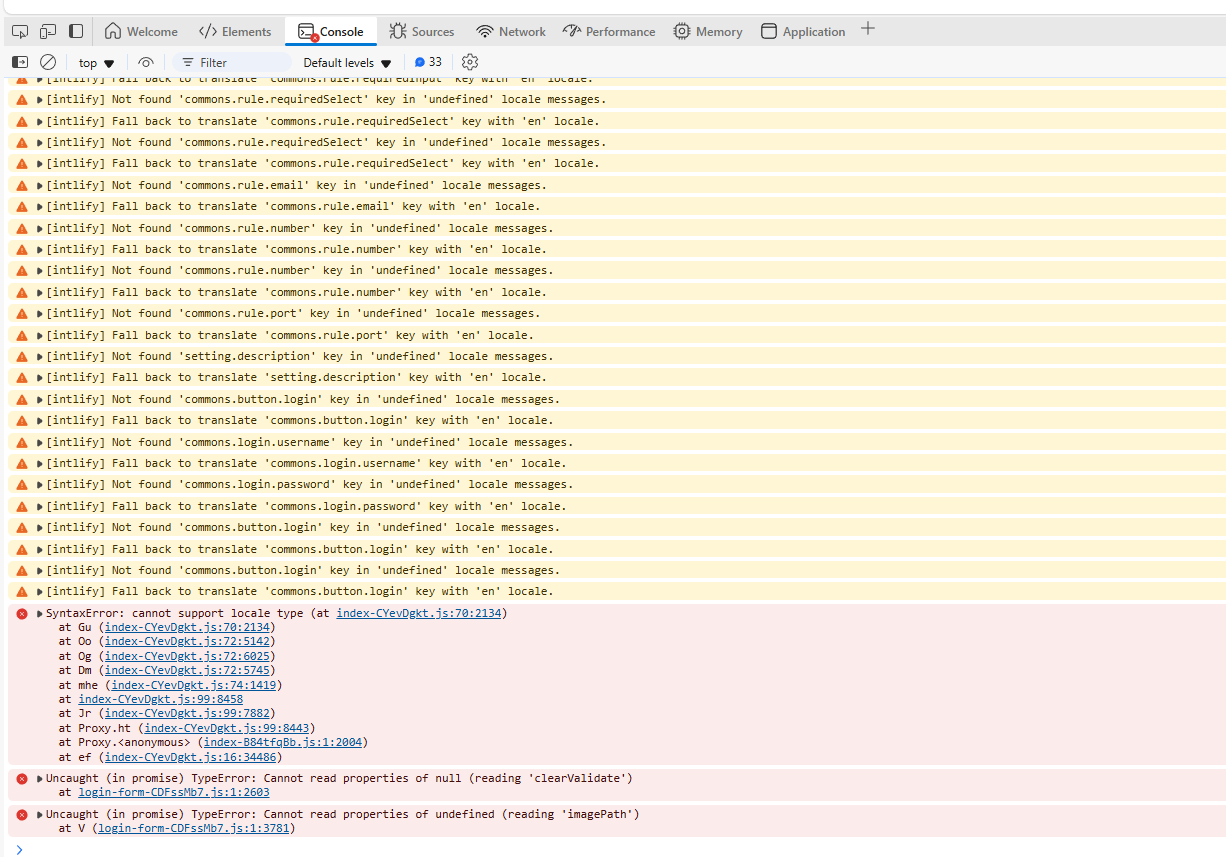Click warning icon beside Not found 'commons.rule.email'

22,185
